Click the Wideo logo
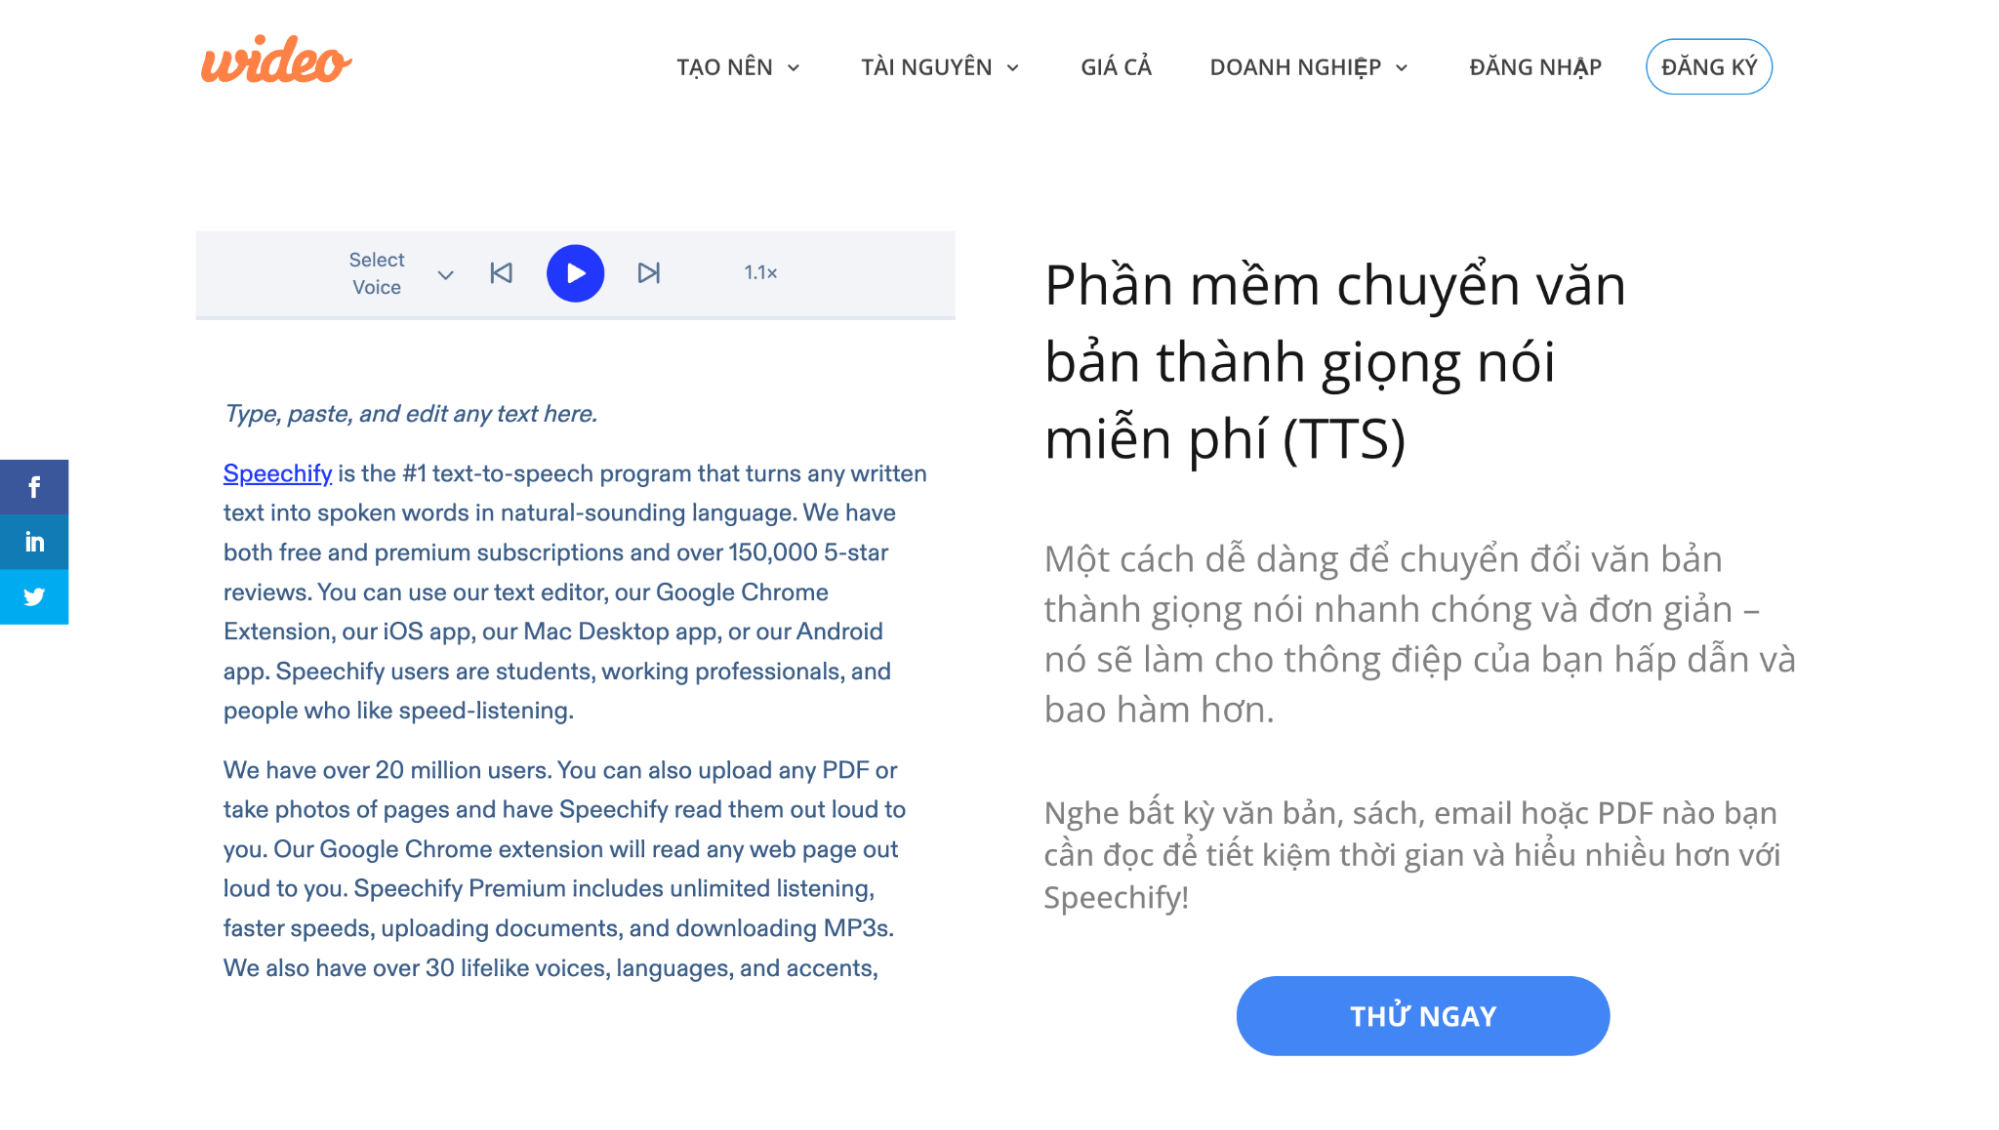The height and width of the screenshot is (1130, 1999). coord(276,60)
